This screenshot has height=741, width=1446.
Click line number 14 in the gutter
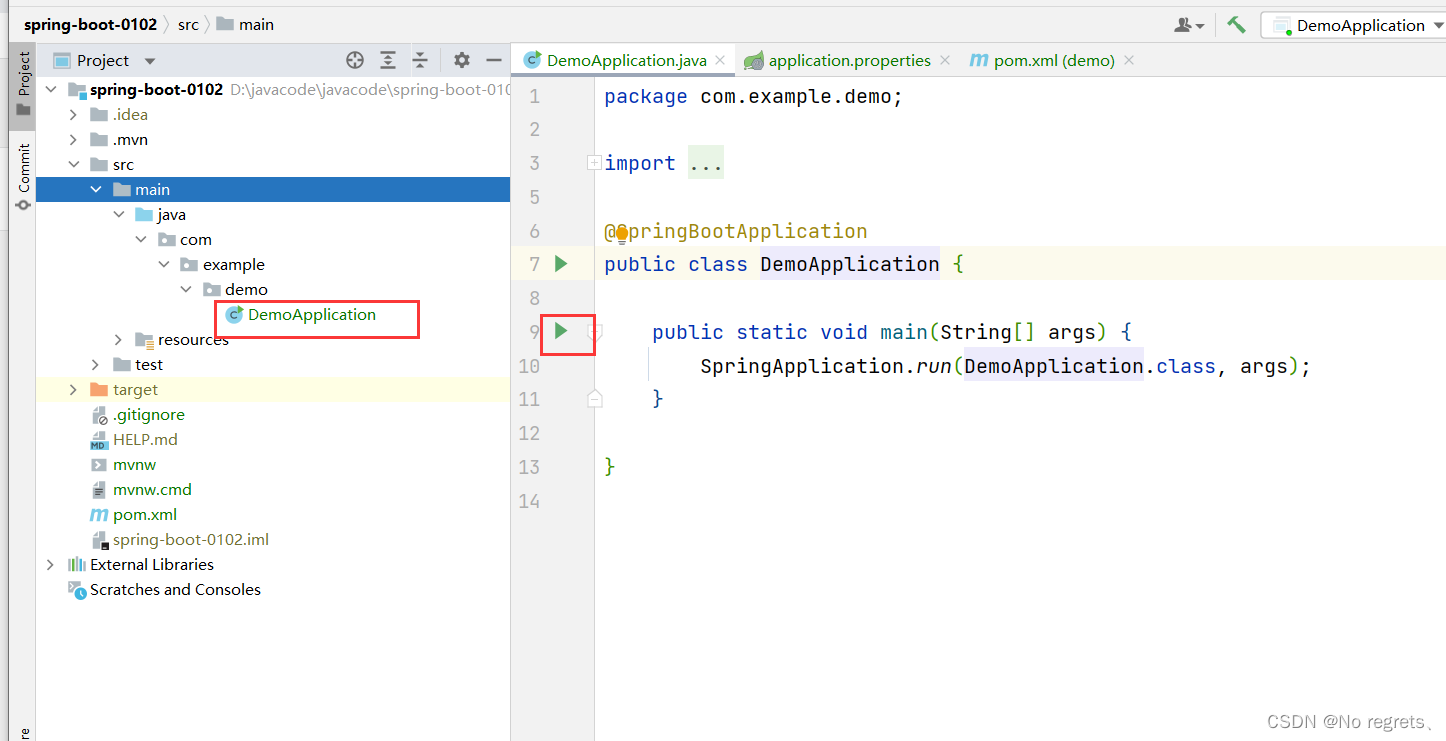pos(530,500)
